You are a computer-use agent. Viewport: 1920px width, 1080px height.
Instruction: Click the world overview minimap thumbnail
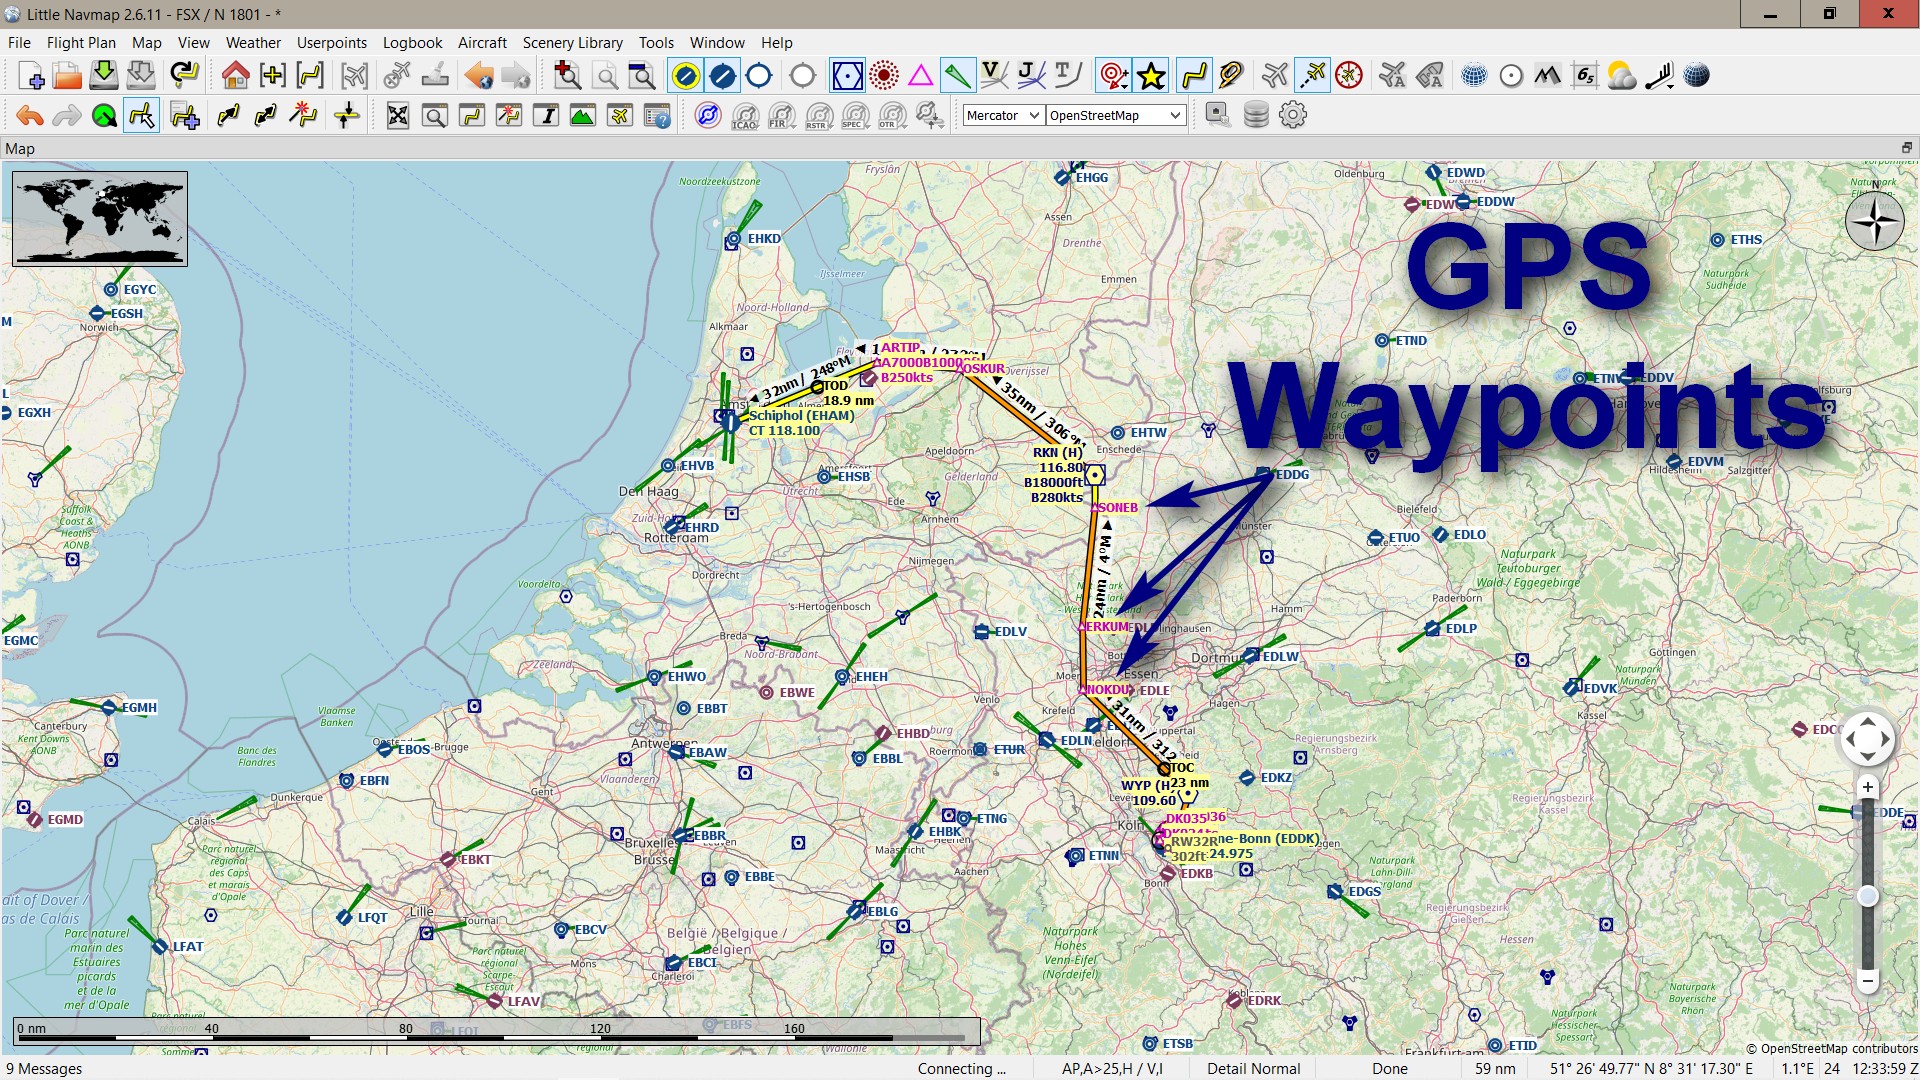(x=100, y=218)
